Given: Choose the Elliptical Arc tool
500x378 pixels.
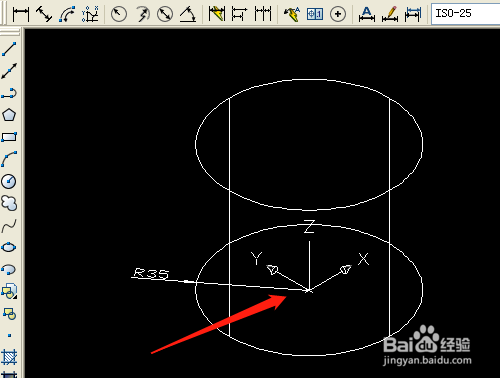Looking at the screenshot, I should [x=9, y=269].
